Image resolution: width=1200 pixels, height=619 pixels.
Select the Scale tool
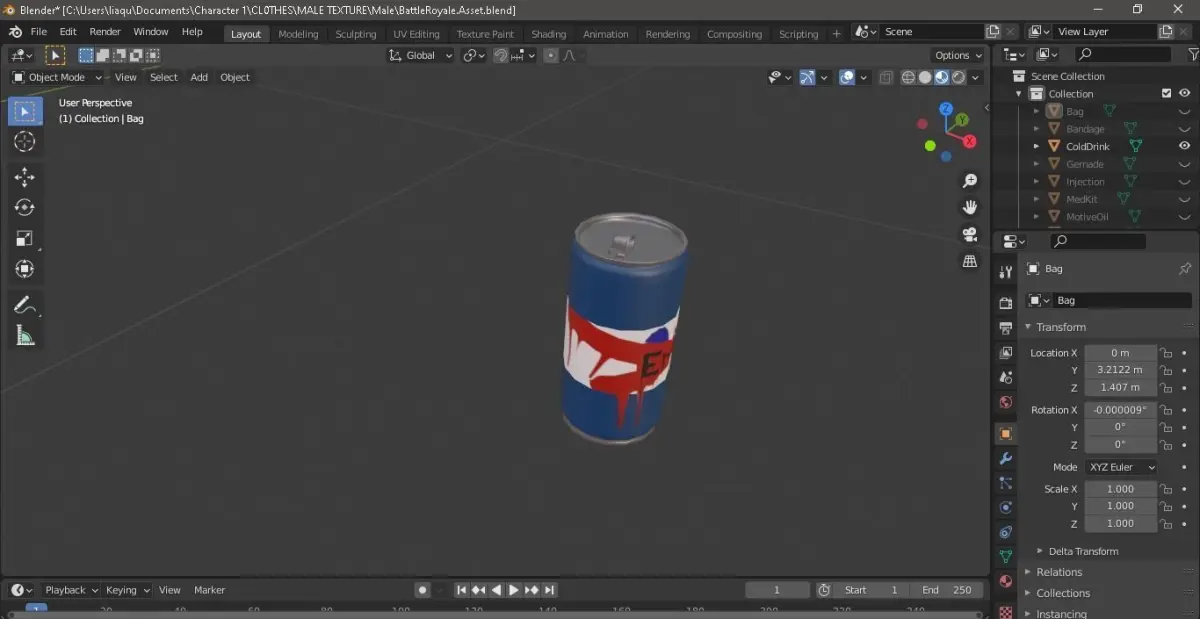click(25, 238)
